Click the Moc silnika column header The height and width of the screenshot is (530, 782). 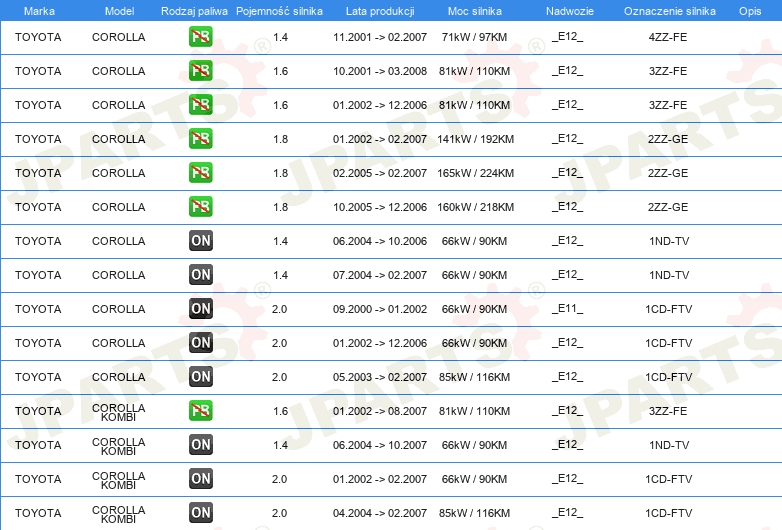click(x=474, y=11)
